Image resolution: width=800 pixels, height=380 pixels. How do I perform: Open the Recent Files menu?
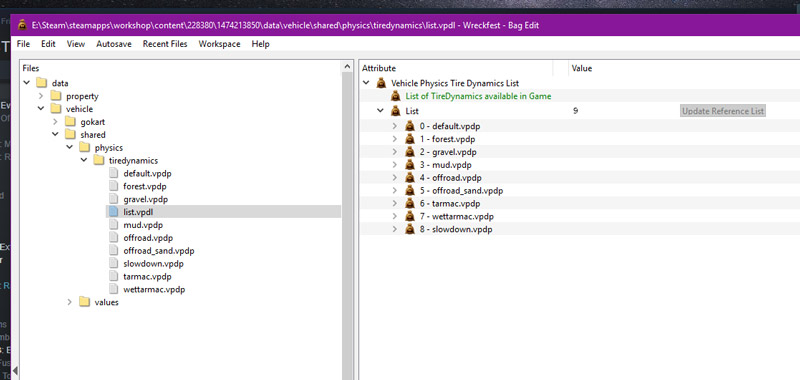tap(165, 44)
